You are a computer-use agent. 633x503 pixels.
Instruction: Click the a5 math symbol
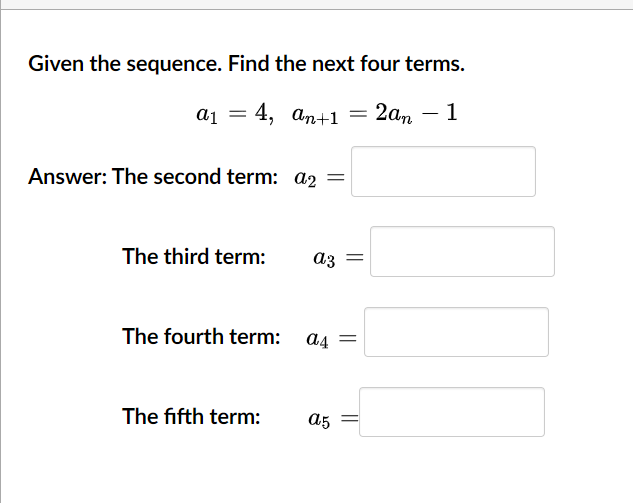coord(319,419)
